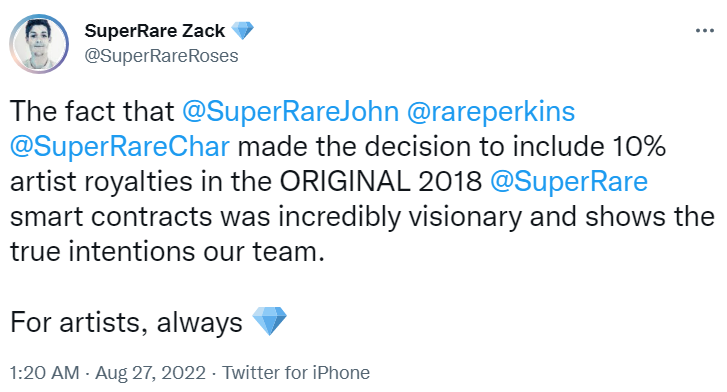The width and height of the screenshot is (727, 392).
Task: Click SuperRare Zack's profile avatar
Action: [x=39, y=44]
